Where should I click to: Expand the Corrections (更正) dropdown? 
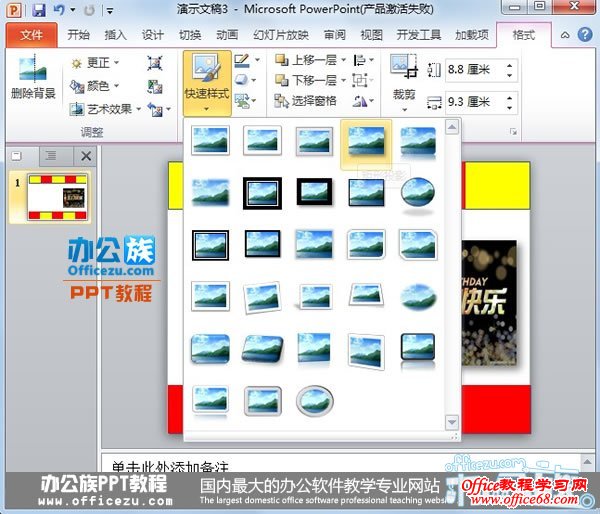(x=97, y=63)
